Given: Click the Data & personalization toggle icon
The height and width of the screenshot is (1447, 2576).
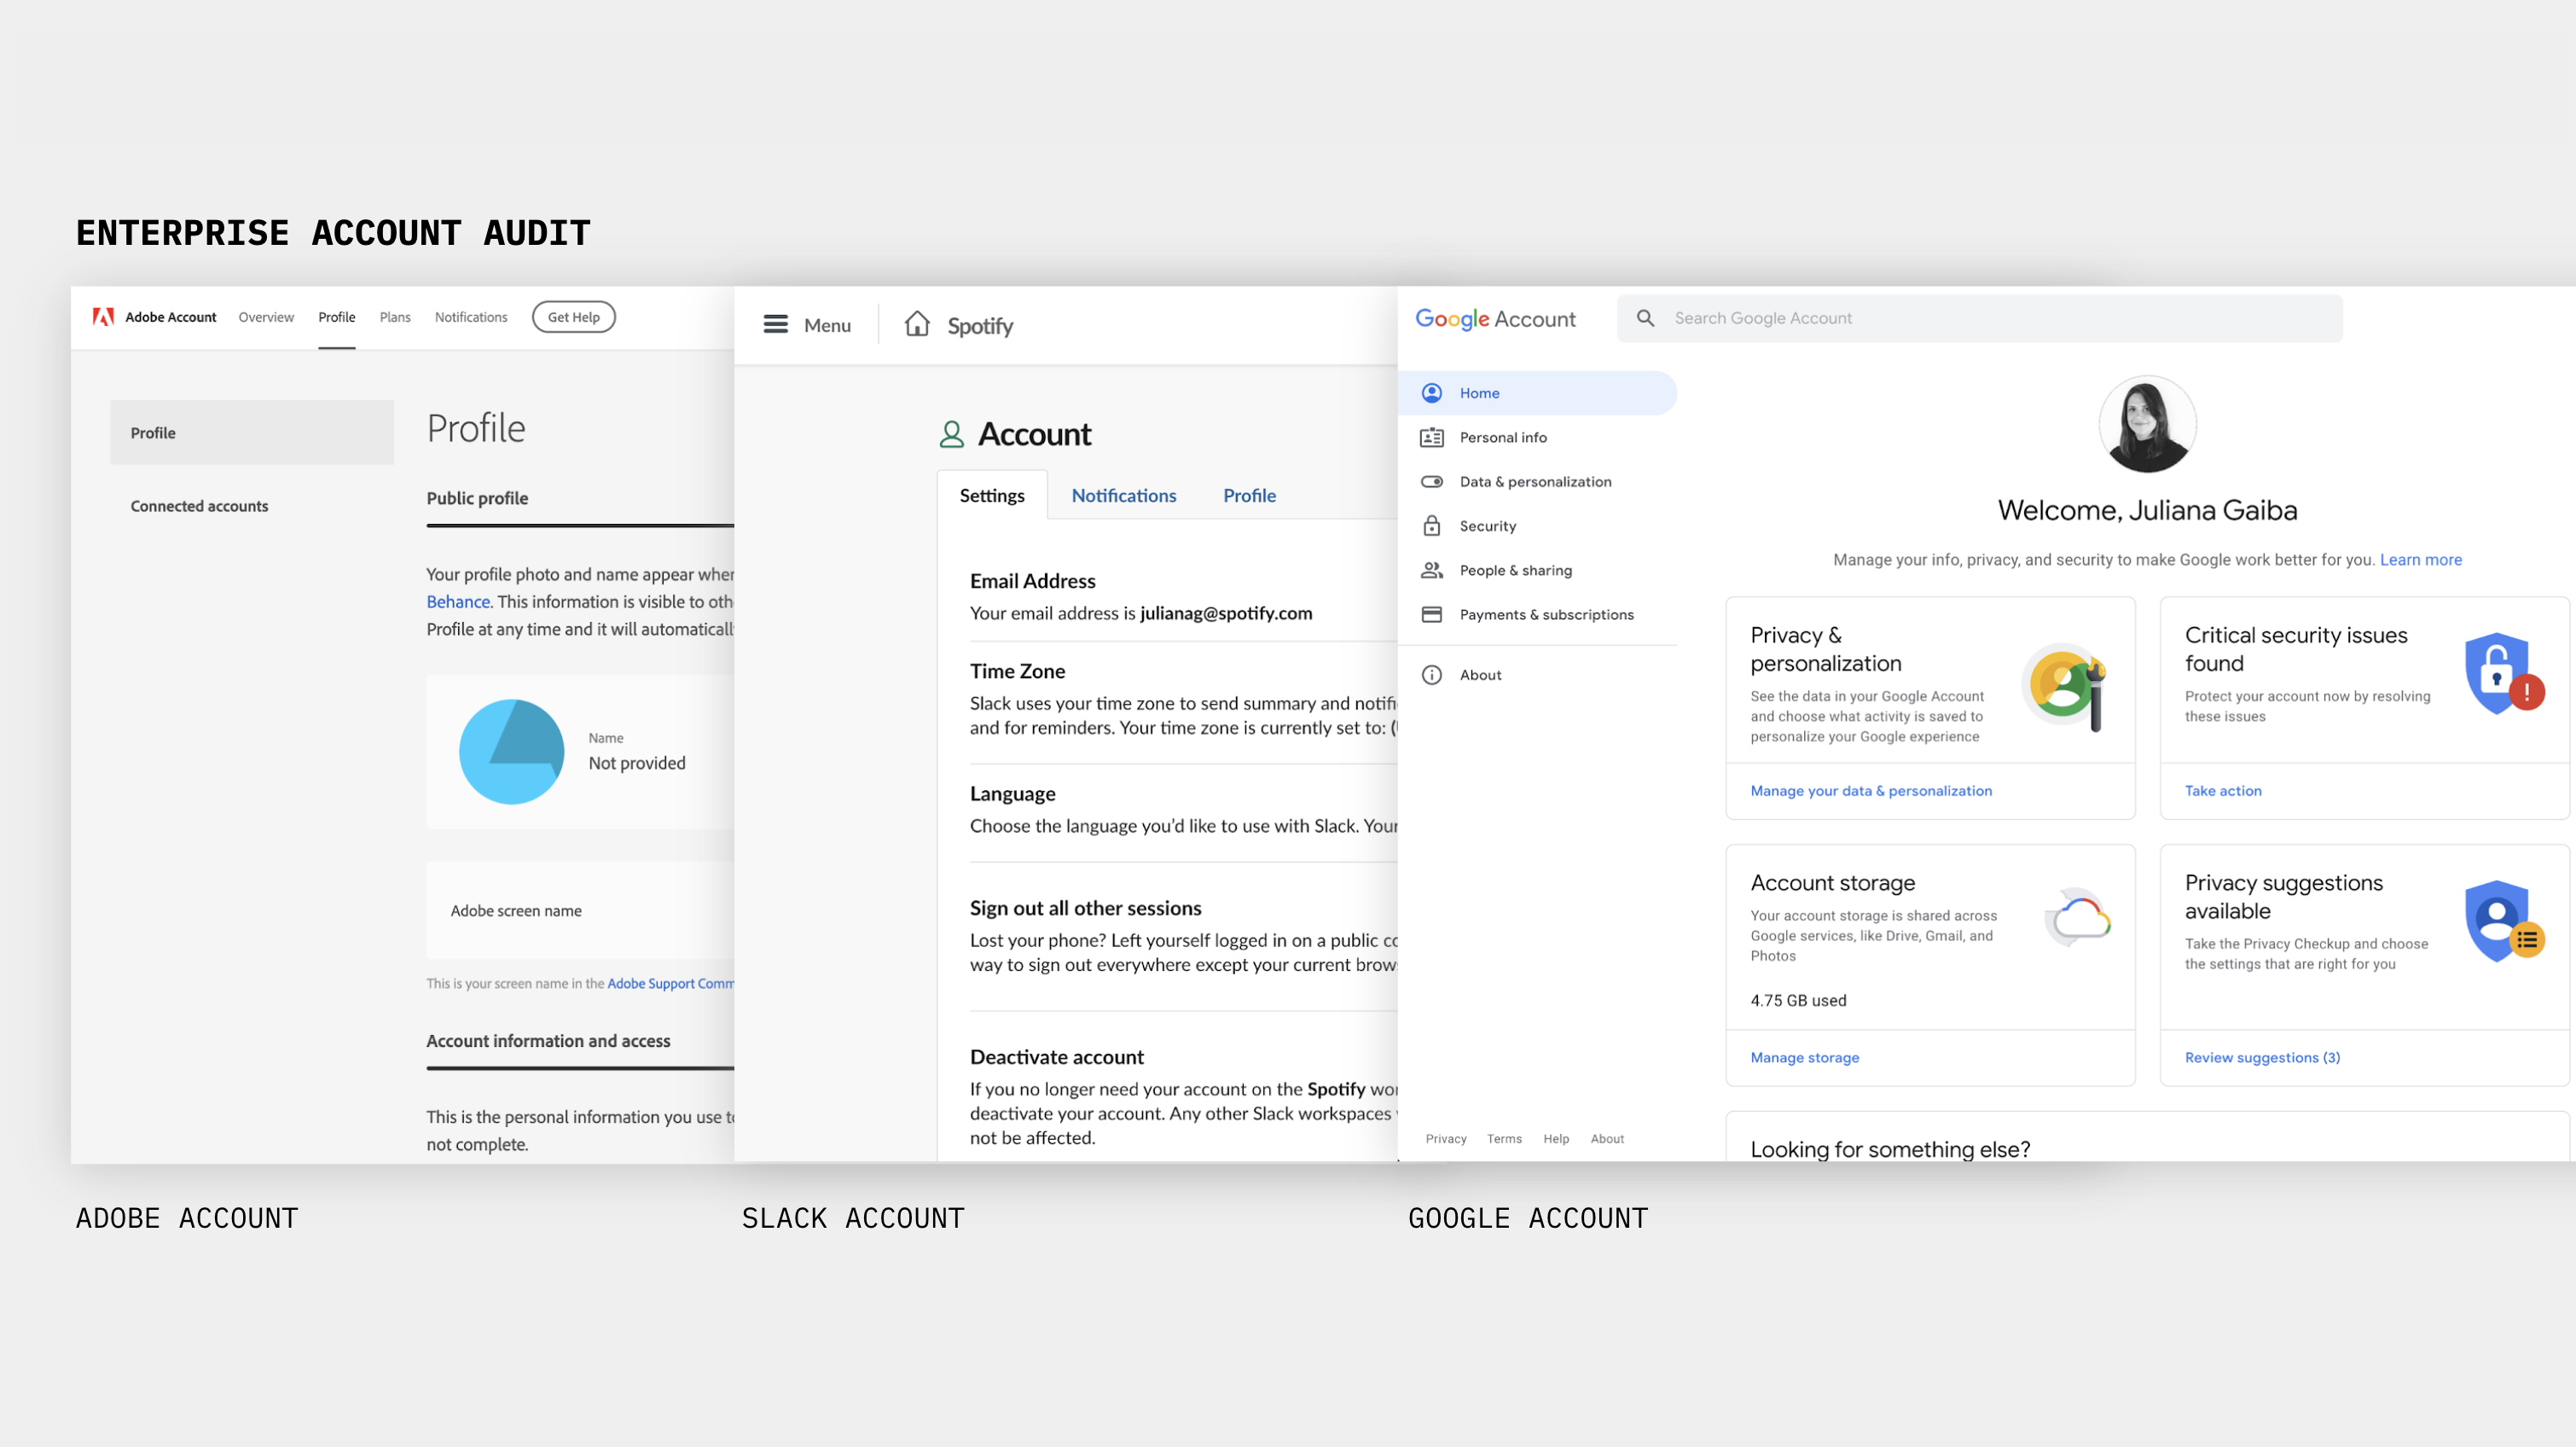Looking at the screenshot, I should pos(1431,482).
